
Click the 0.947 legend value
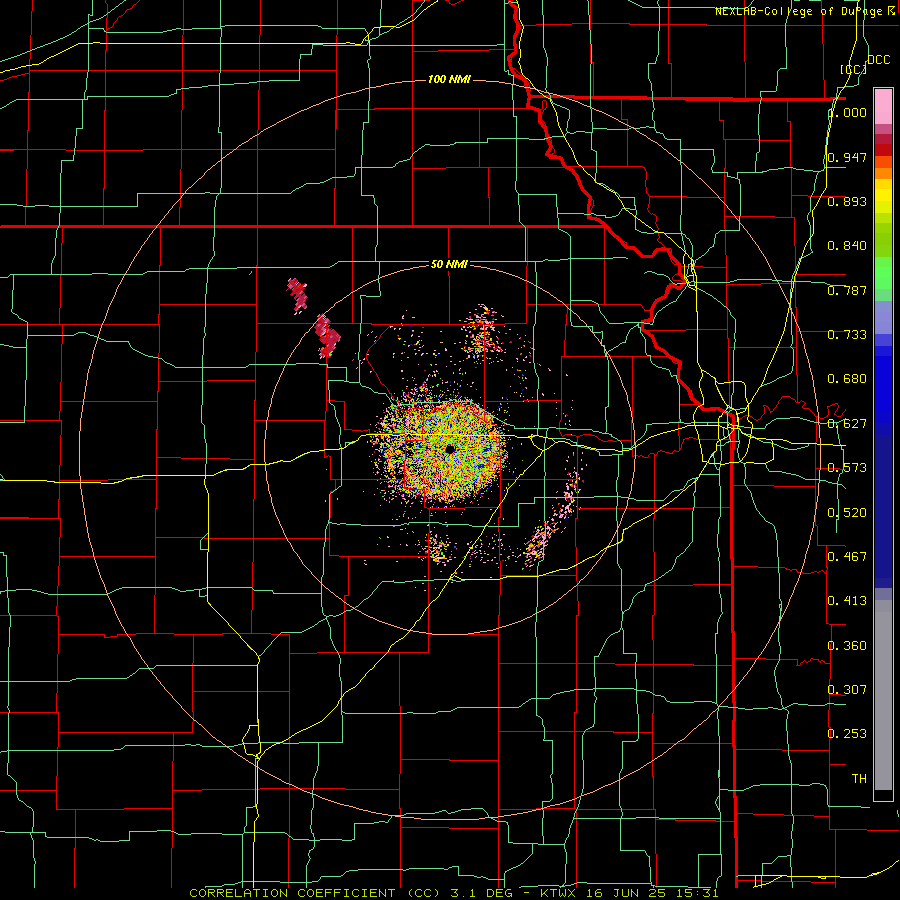[x=847, y=157]
